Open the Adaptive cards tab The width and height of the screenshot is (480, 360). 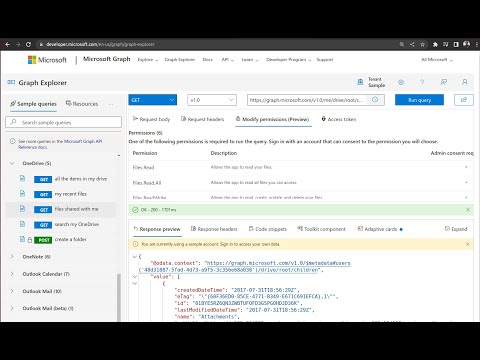380,229
